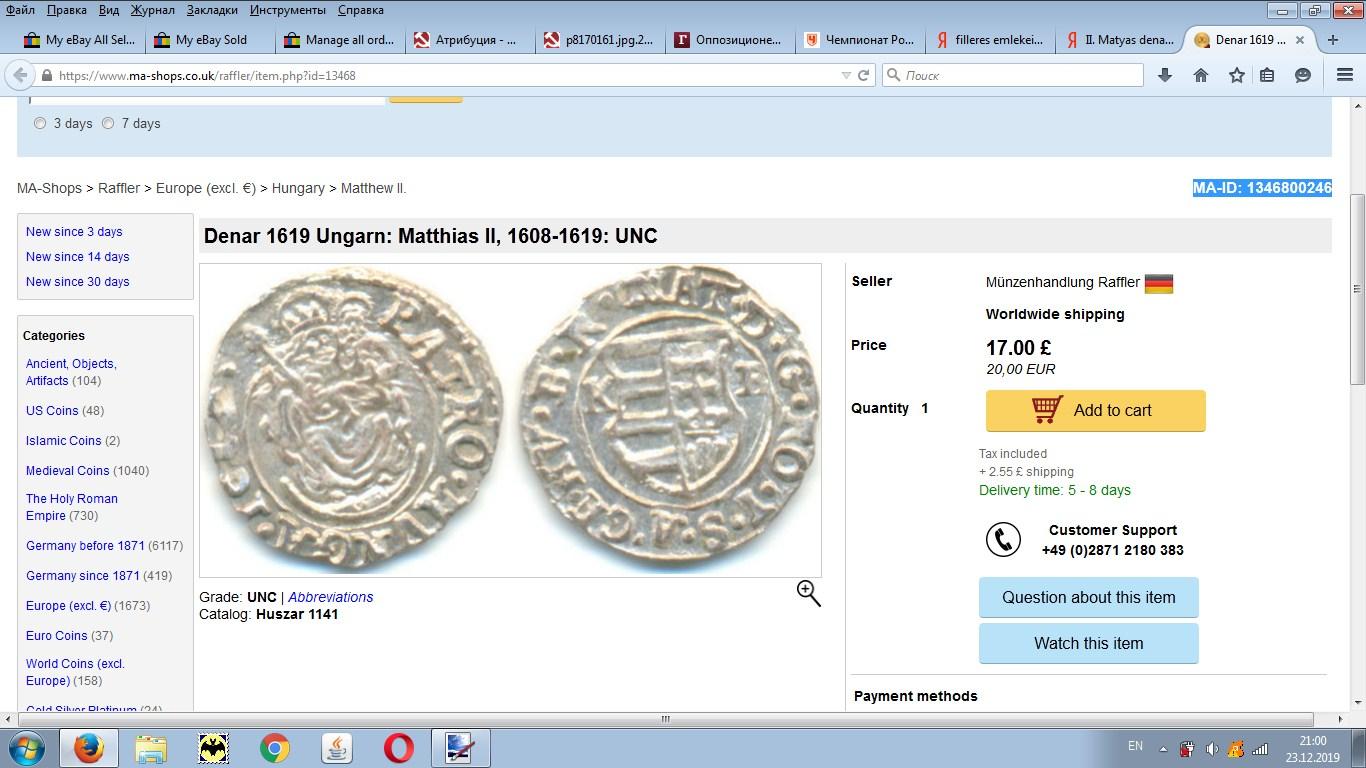Click the horizontal page scrollbar
The width and height of the screenshot is (1366, 768).
665,719
